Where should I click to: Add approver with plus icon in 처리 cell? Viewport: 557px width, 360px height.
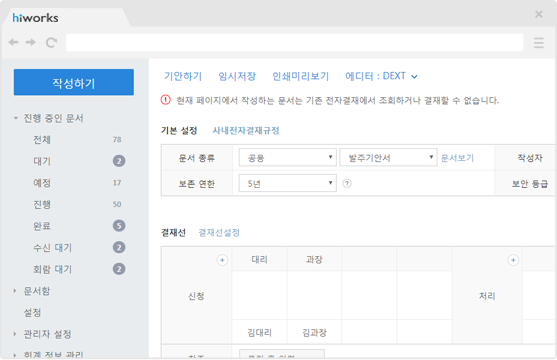tap(513, 260)
